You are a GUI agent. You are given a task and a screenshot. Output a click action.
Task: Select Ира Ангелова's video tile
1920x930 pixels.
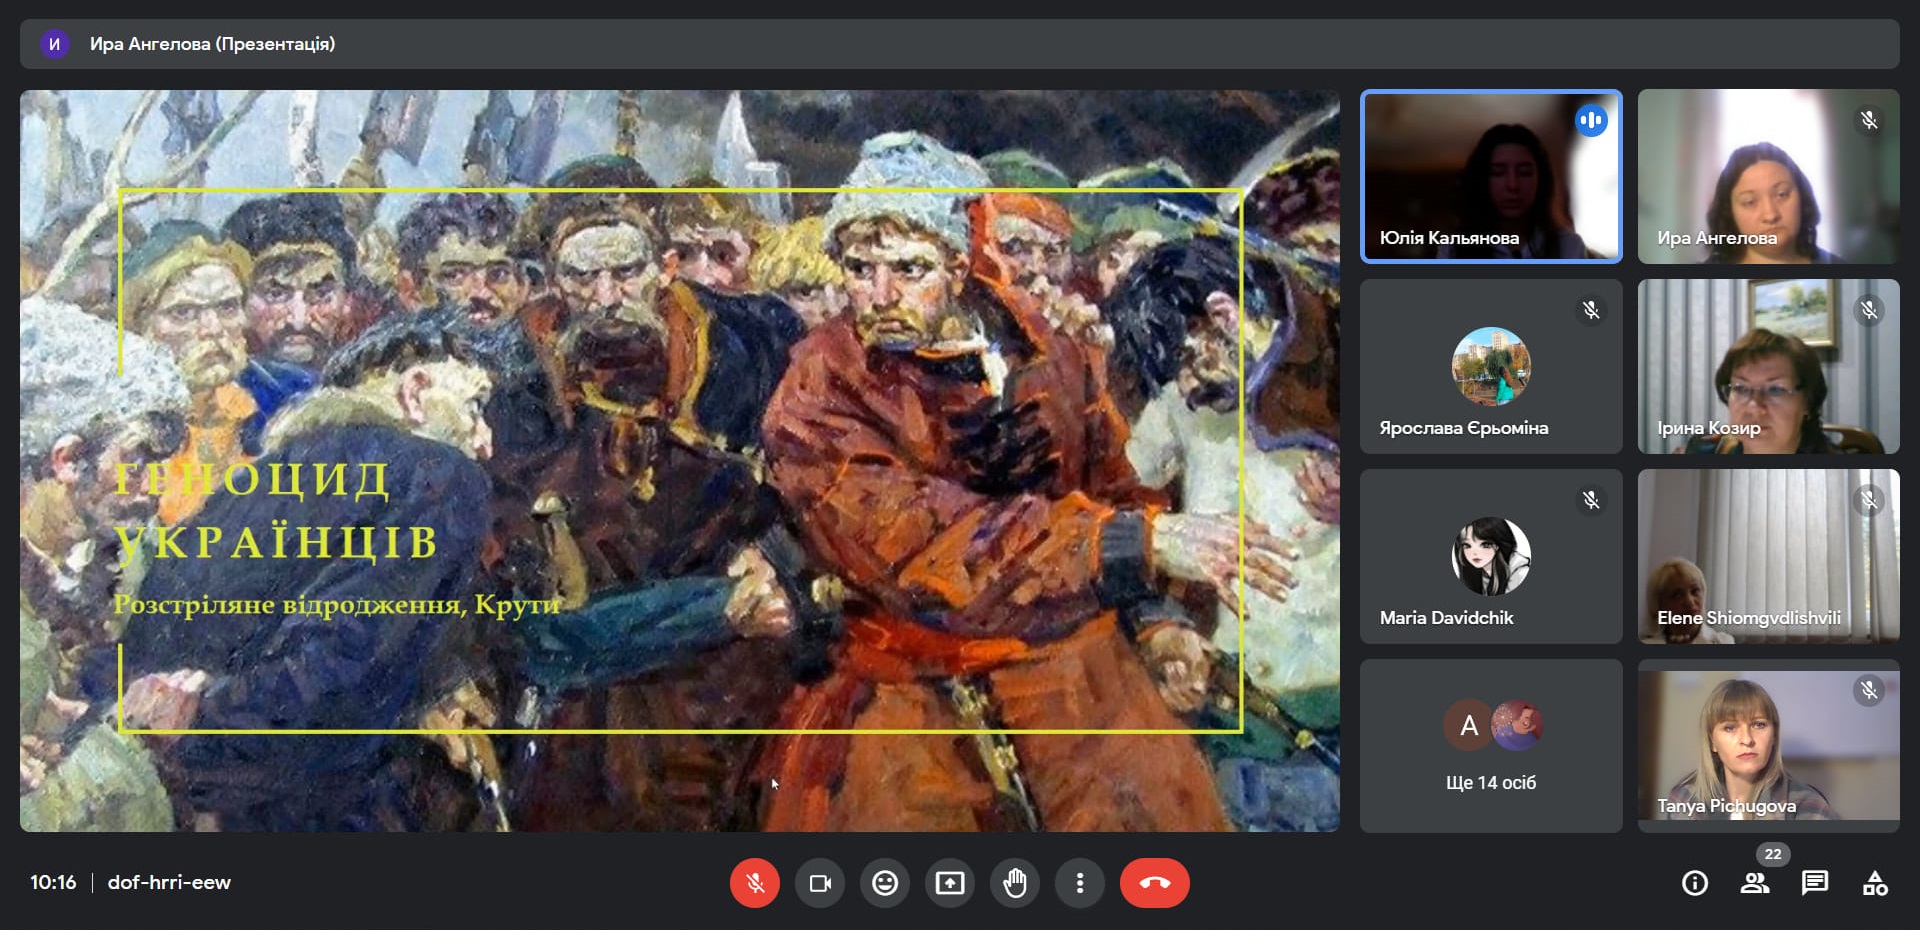(1769, 177)
